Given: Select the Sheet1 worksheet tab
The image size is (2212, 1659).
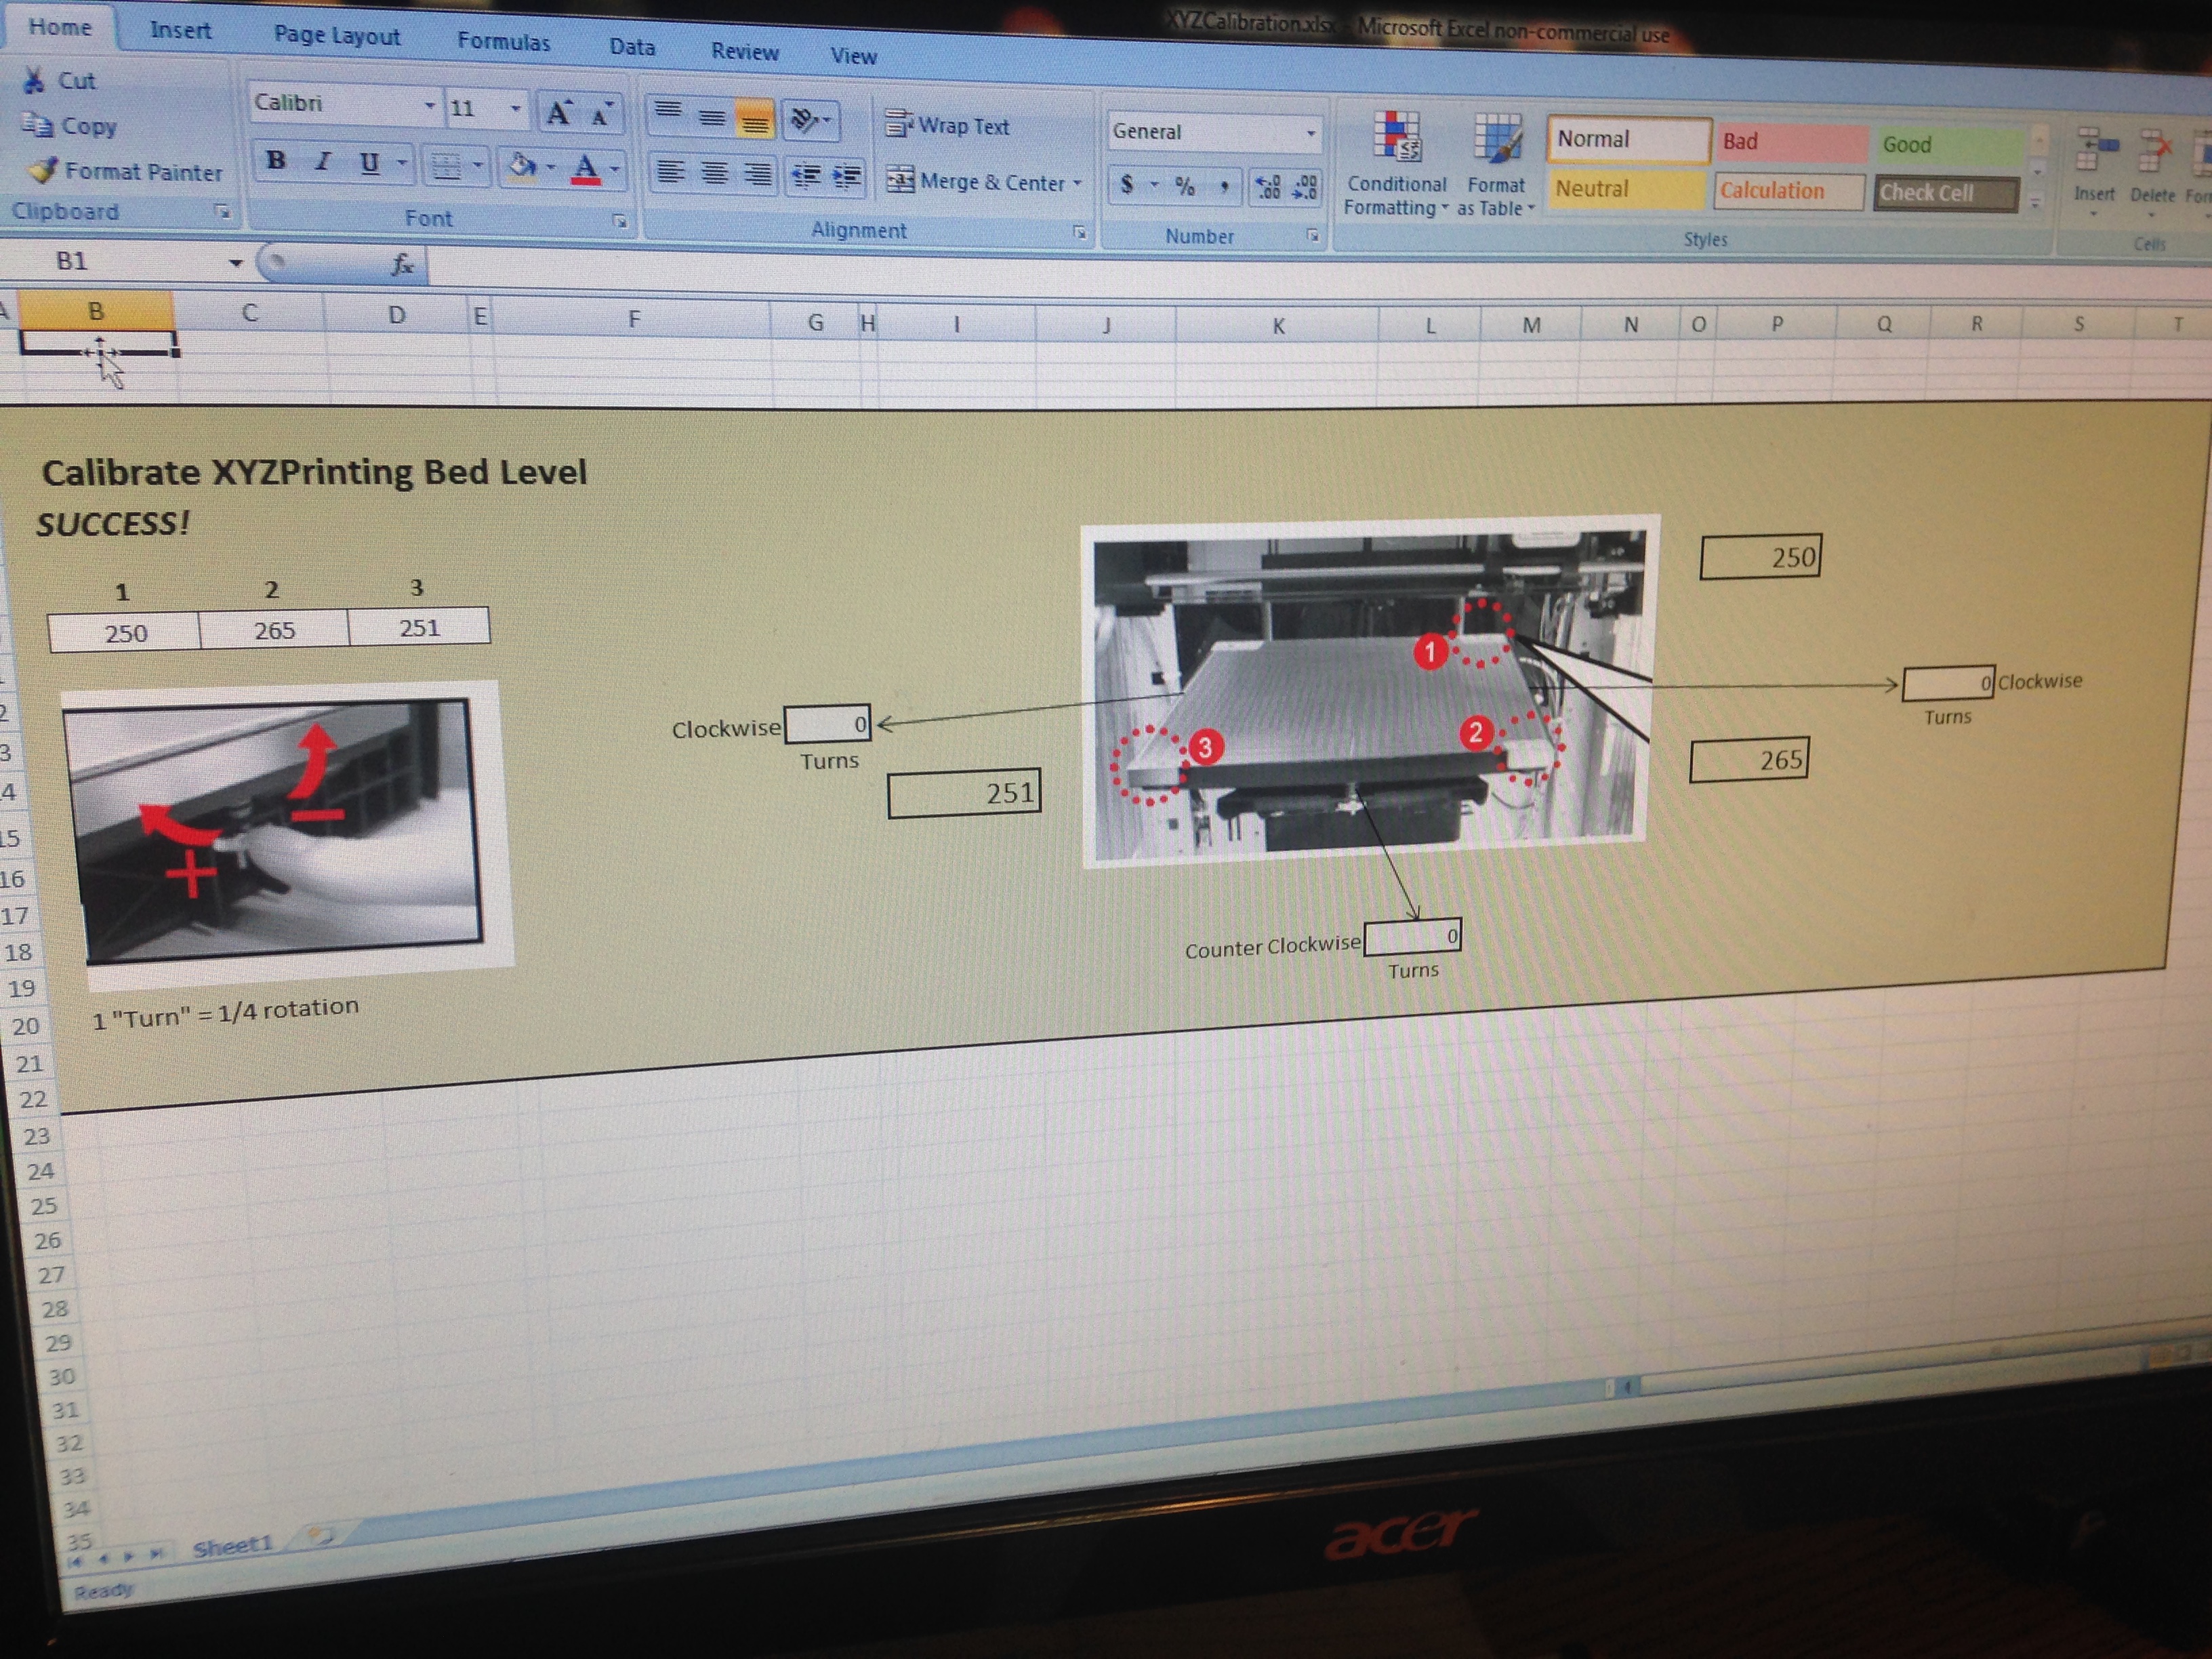Looking at the screenshot, I should [232, 1547].
